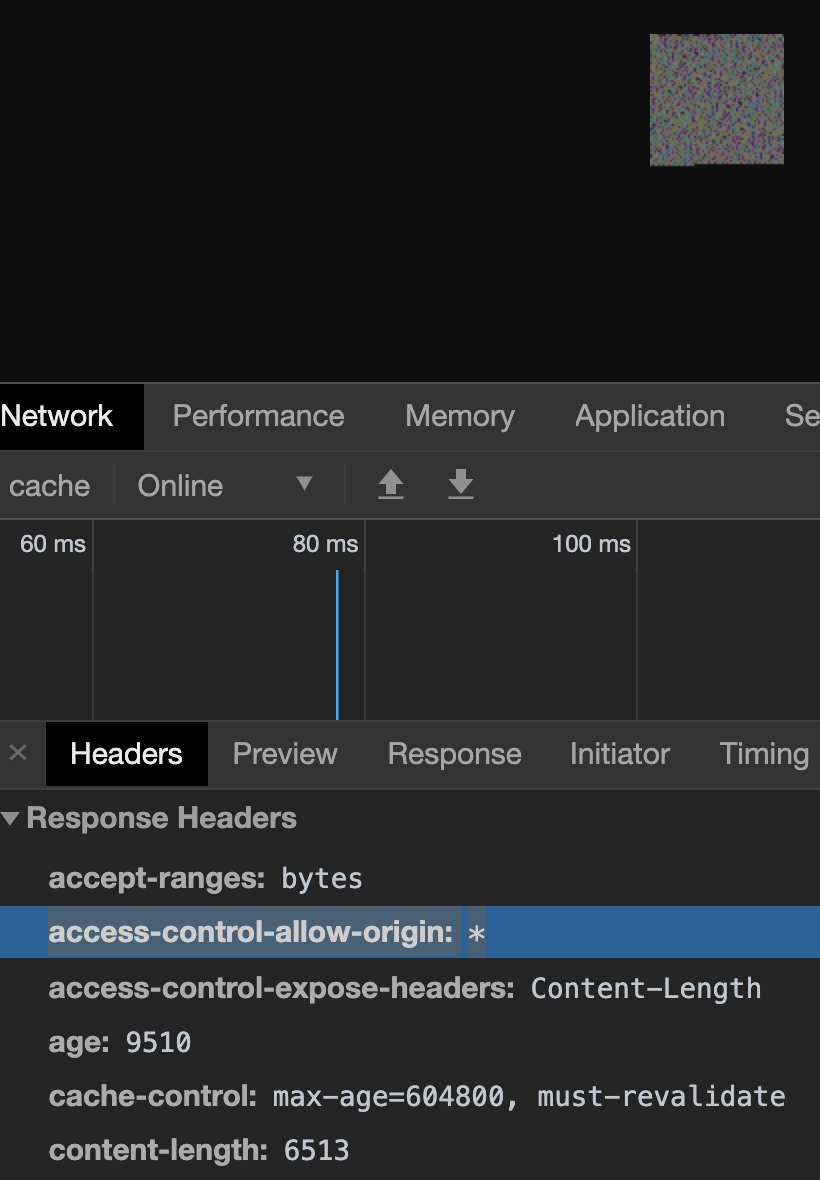Select the Application tab
The width and height of the screenshot is (820, 1180).
click(649, 416)
